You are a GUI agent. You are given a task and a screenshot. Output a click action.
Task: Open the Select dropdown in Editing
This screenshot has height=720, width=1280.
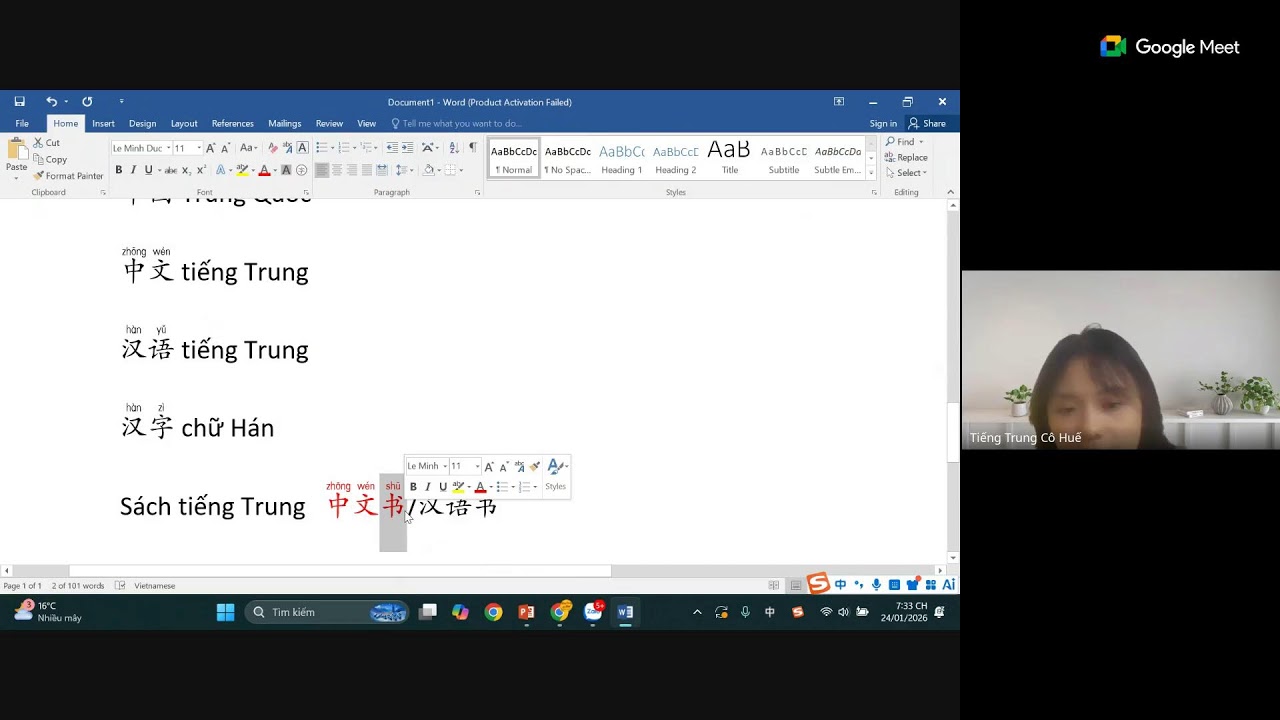pyautogui.click(x=907, y=173)
